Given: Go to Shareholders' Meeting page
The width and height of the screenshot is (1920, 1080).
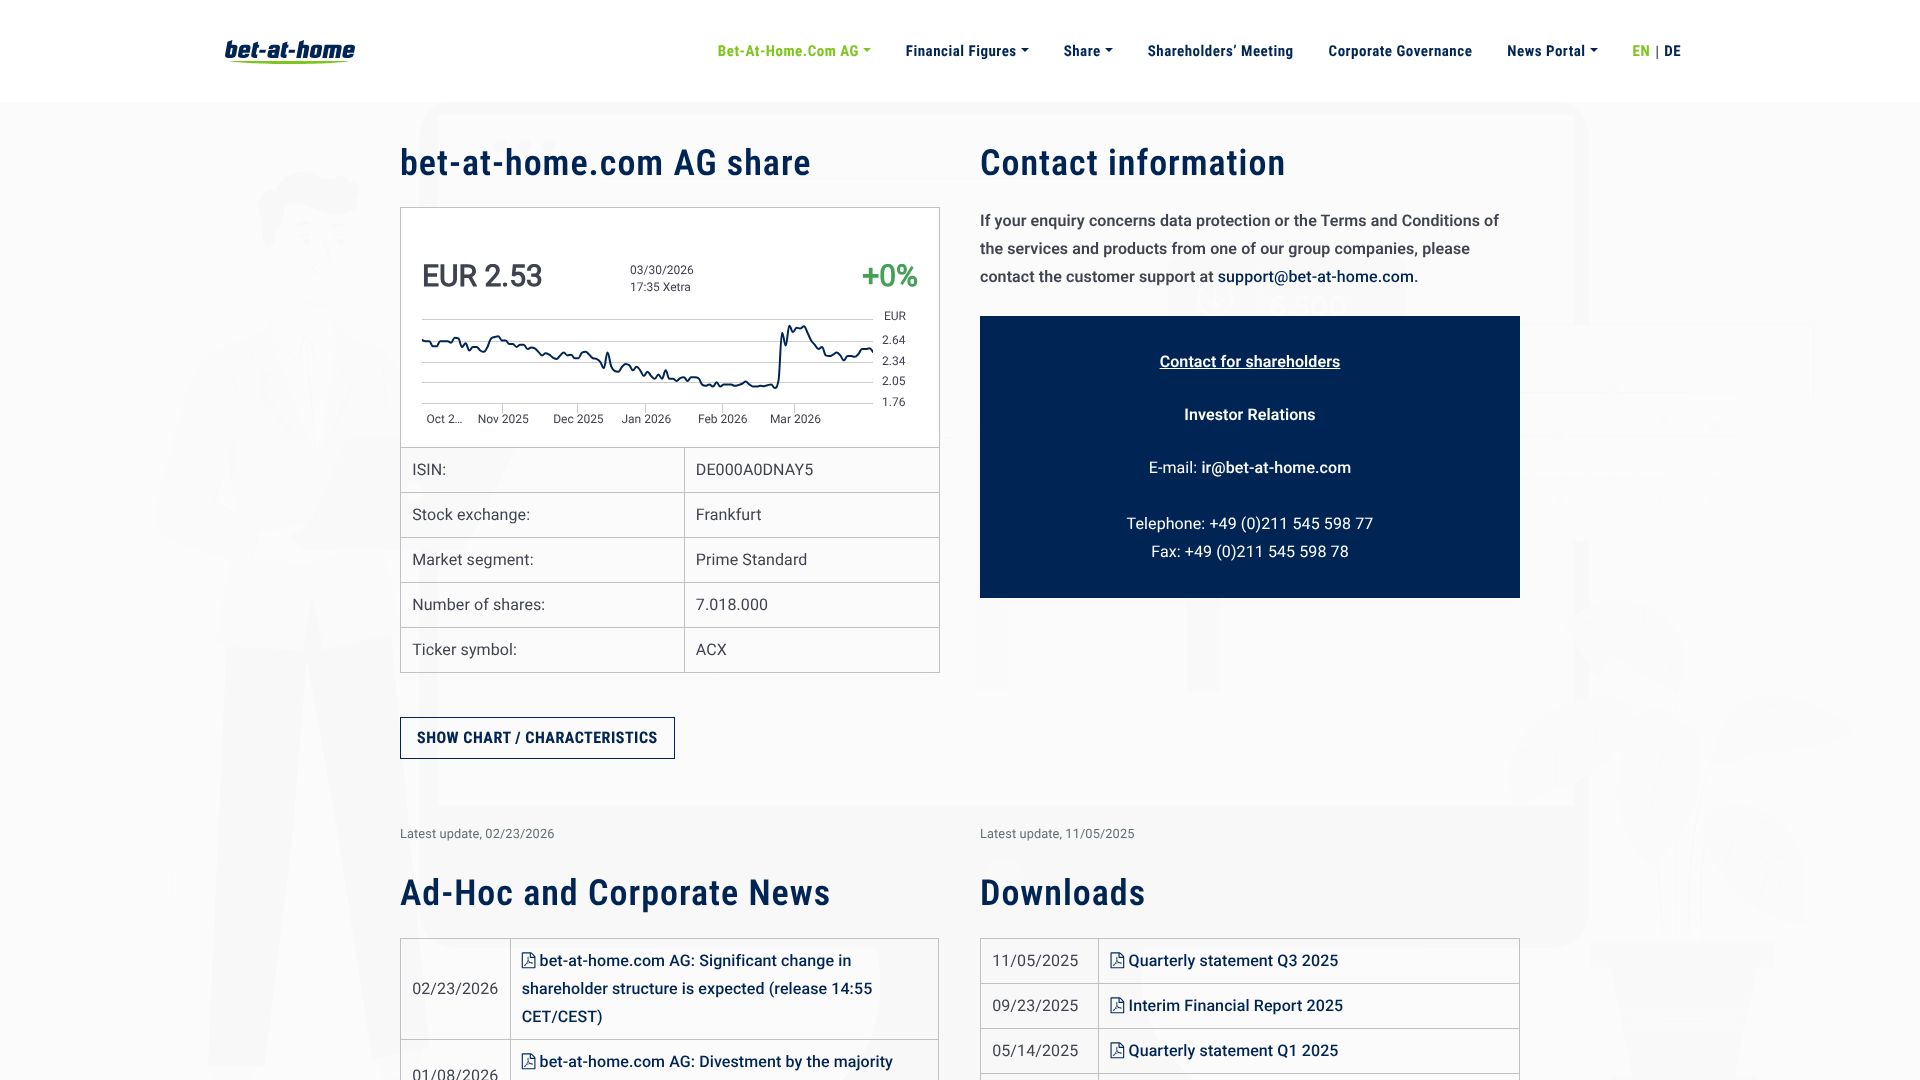Looking at the screenshot, I should pos(1220,51).
